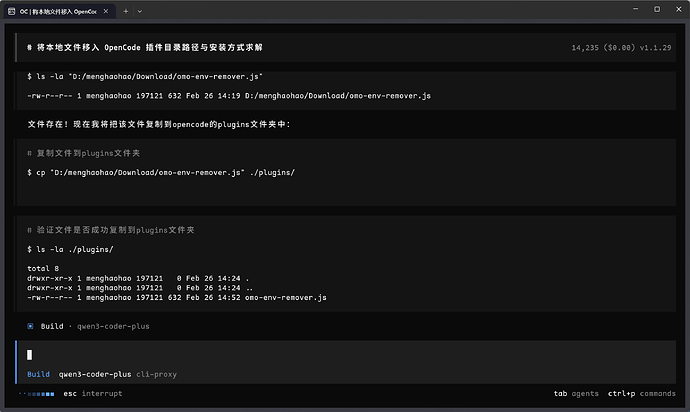Click the tab agents hint
The width and height of the screenshot is (690, 412).
tap(576, 394)
